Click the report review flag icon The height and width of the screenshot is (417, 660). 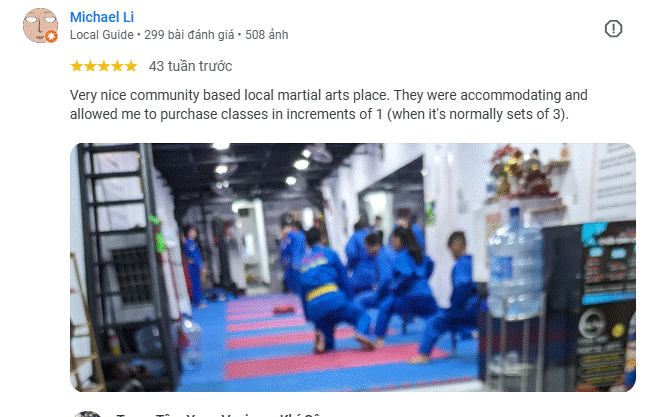point(613,29)
